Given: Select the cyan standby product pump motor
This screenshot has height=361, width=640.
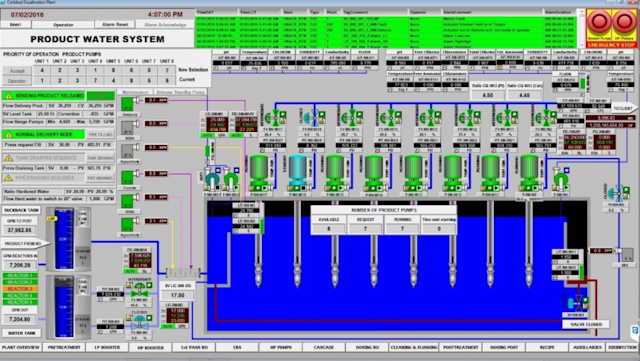Looking at the screenshot, I should click(x=298, y=167).
